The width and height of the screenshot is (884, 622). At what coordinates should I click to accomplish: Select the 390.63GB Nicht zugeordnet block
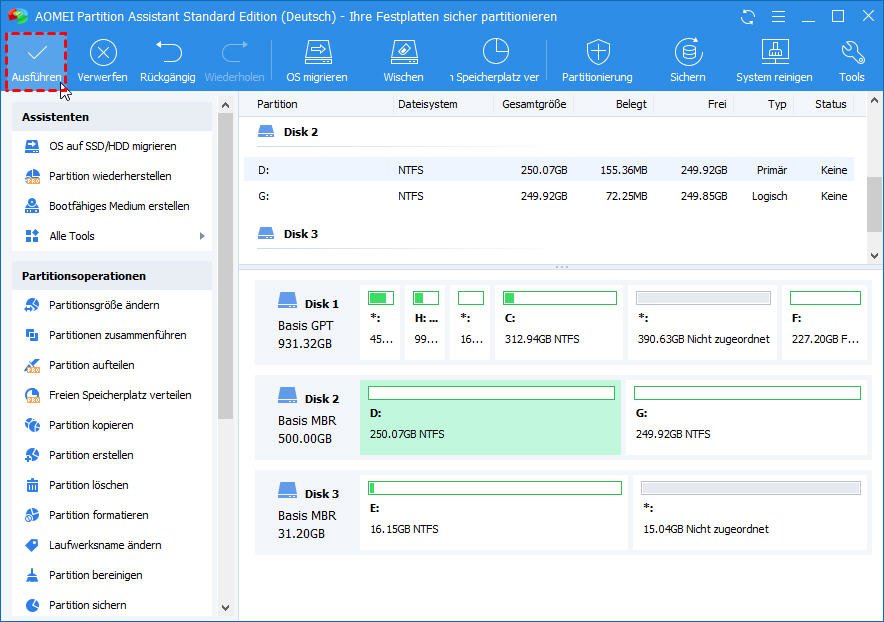click(x=702, y=322)
